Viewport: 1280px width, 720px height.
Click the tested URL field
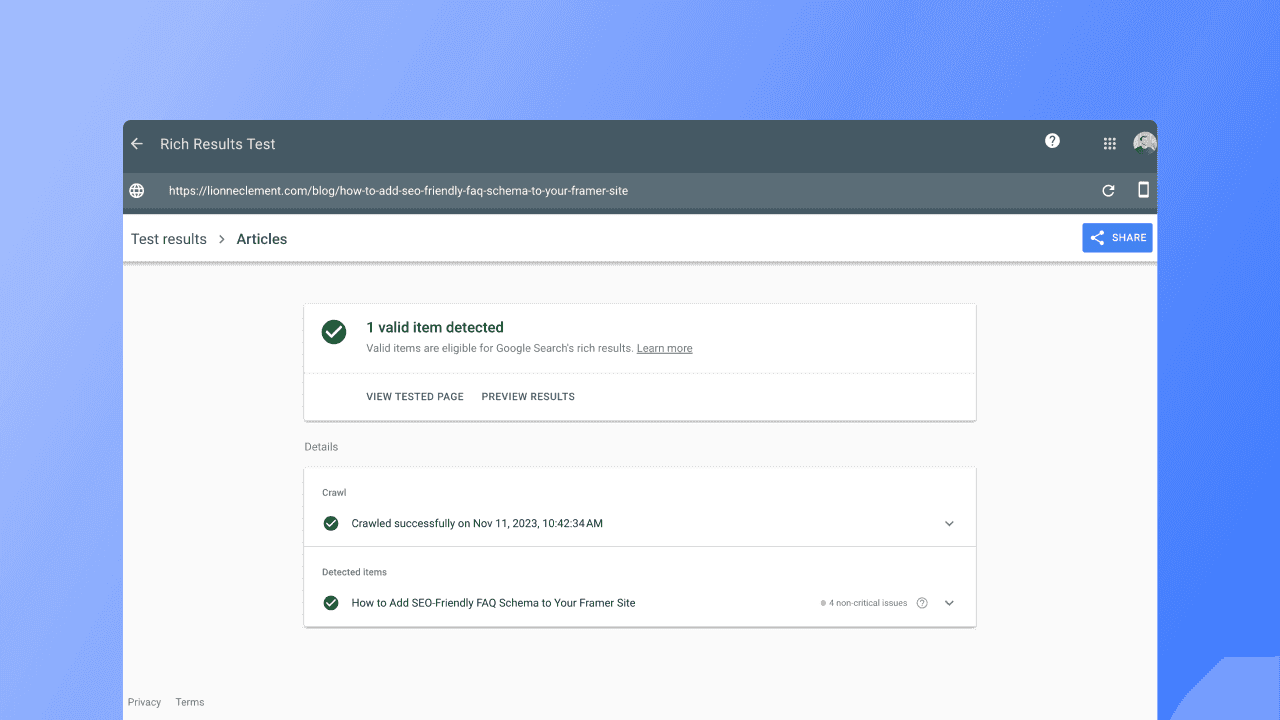click(398, 190)
